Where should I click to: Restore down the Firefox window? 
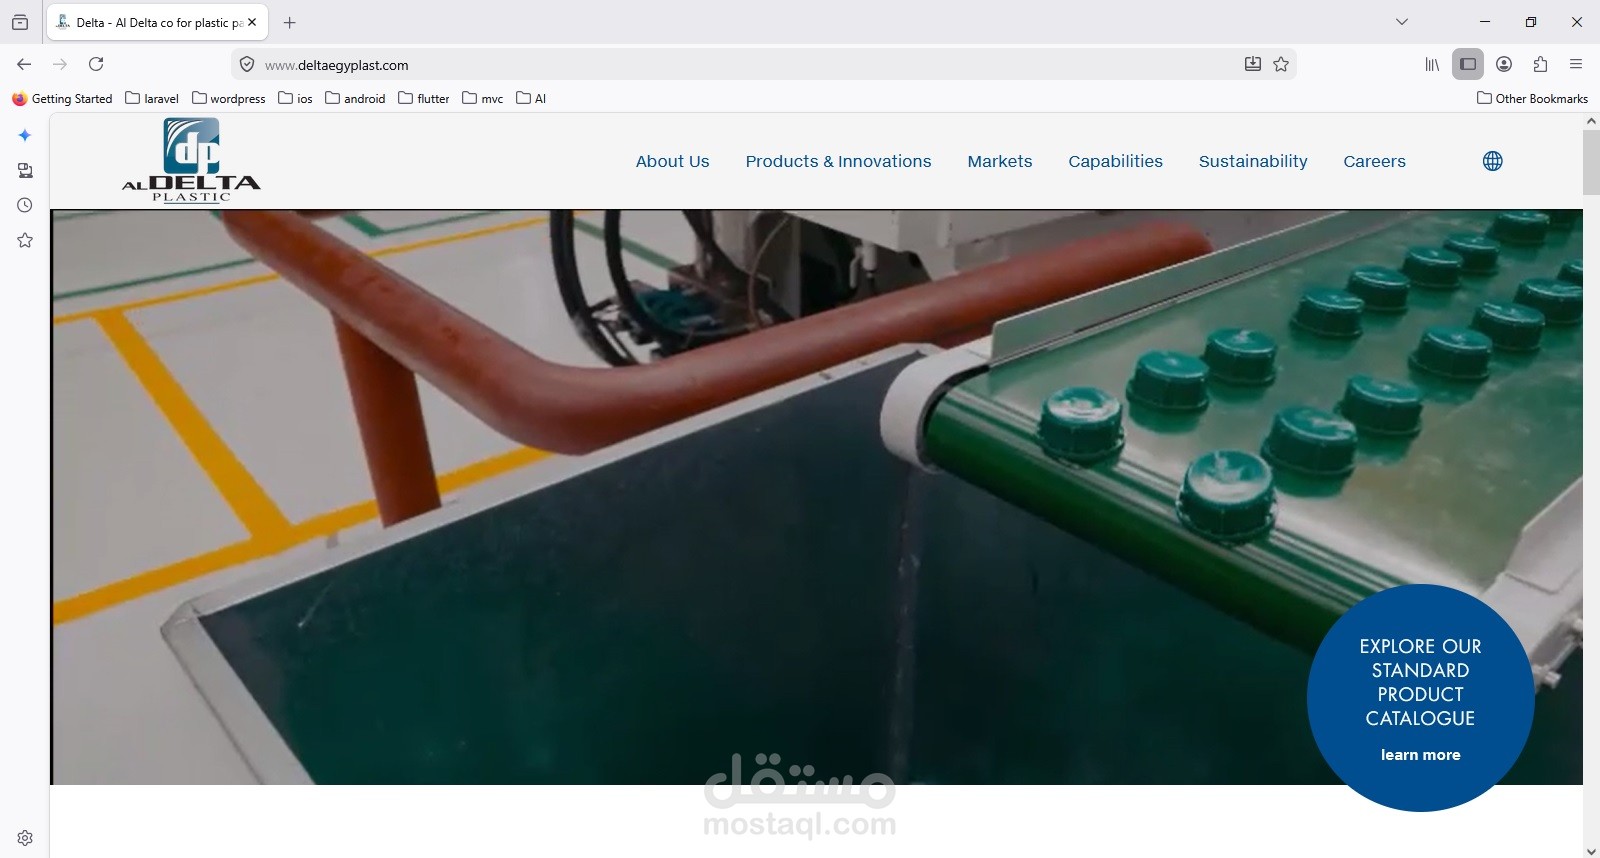[x=1531, y=22]
